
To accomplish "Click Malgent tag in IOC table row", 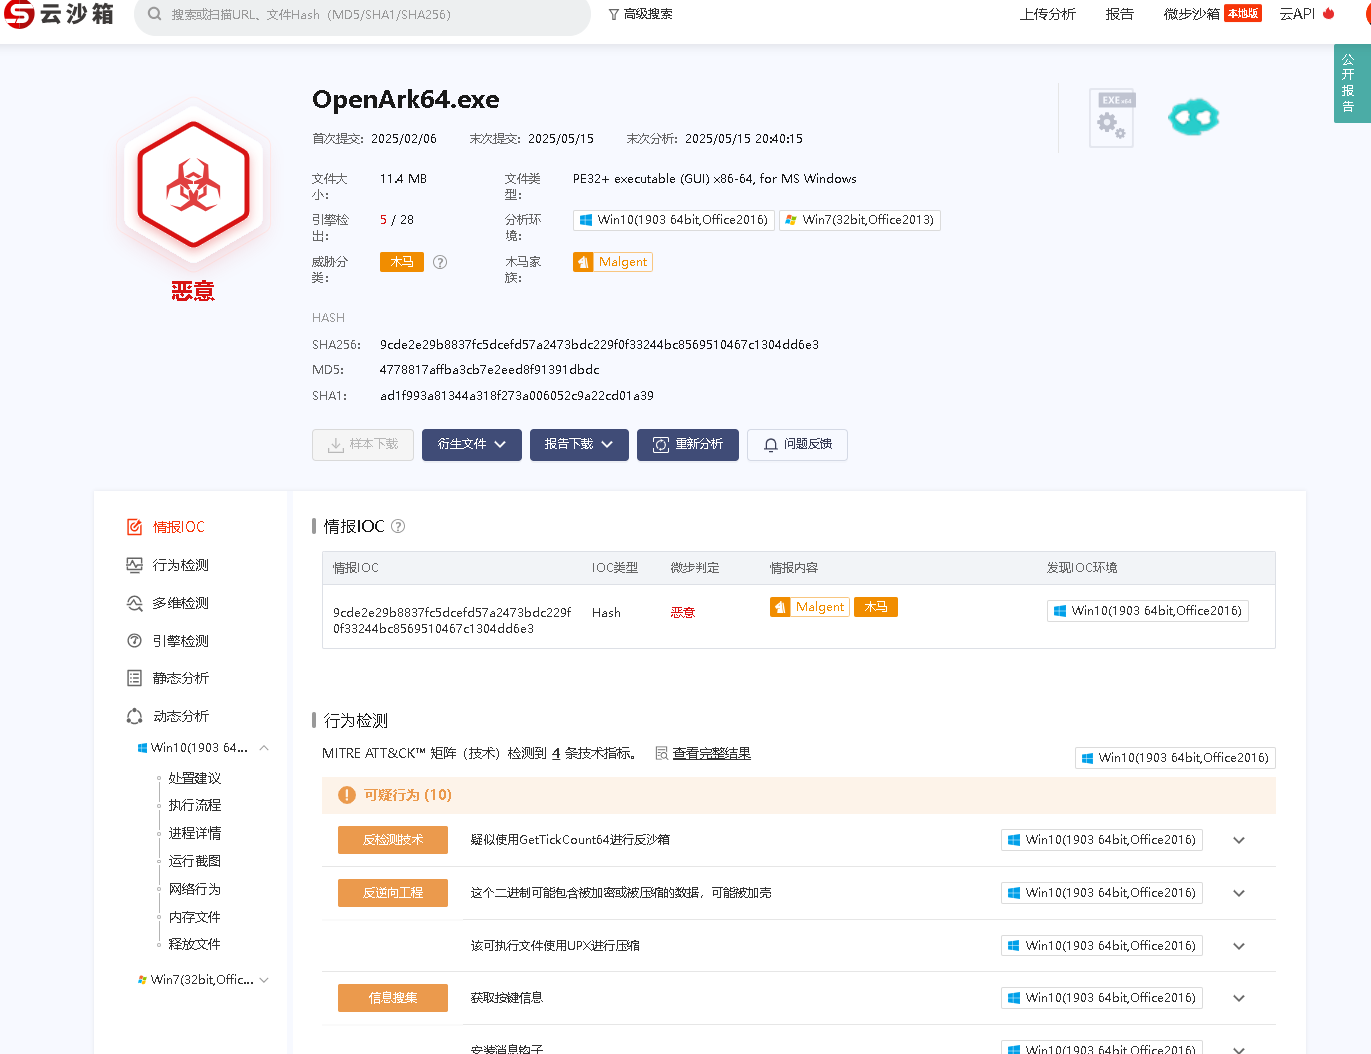I will (810, 607).
